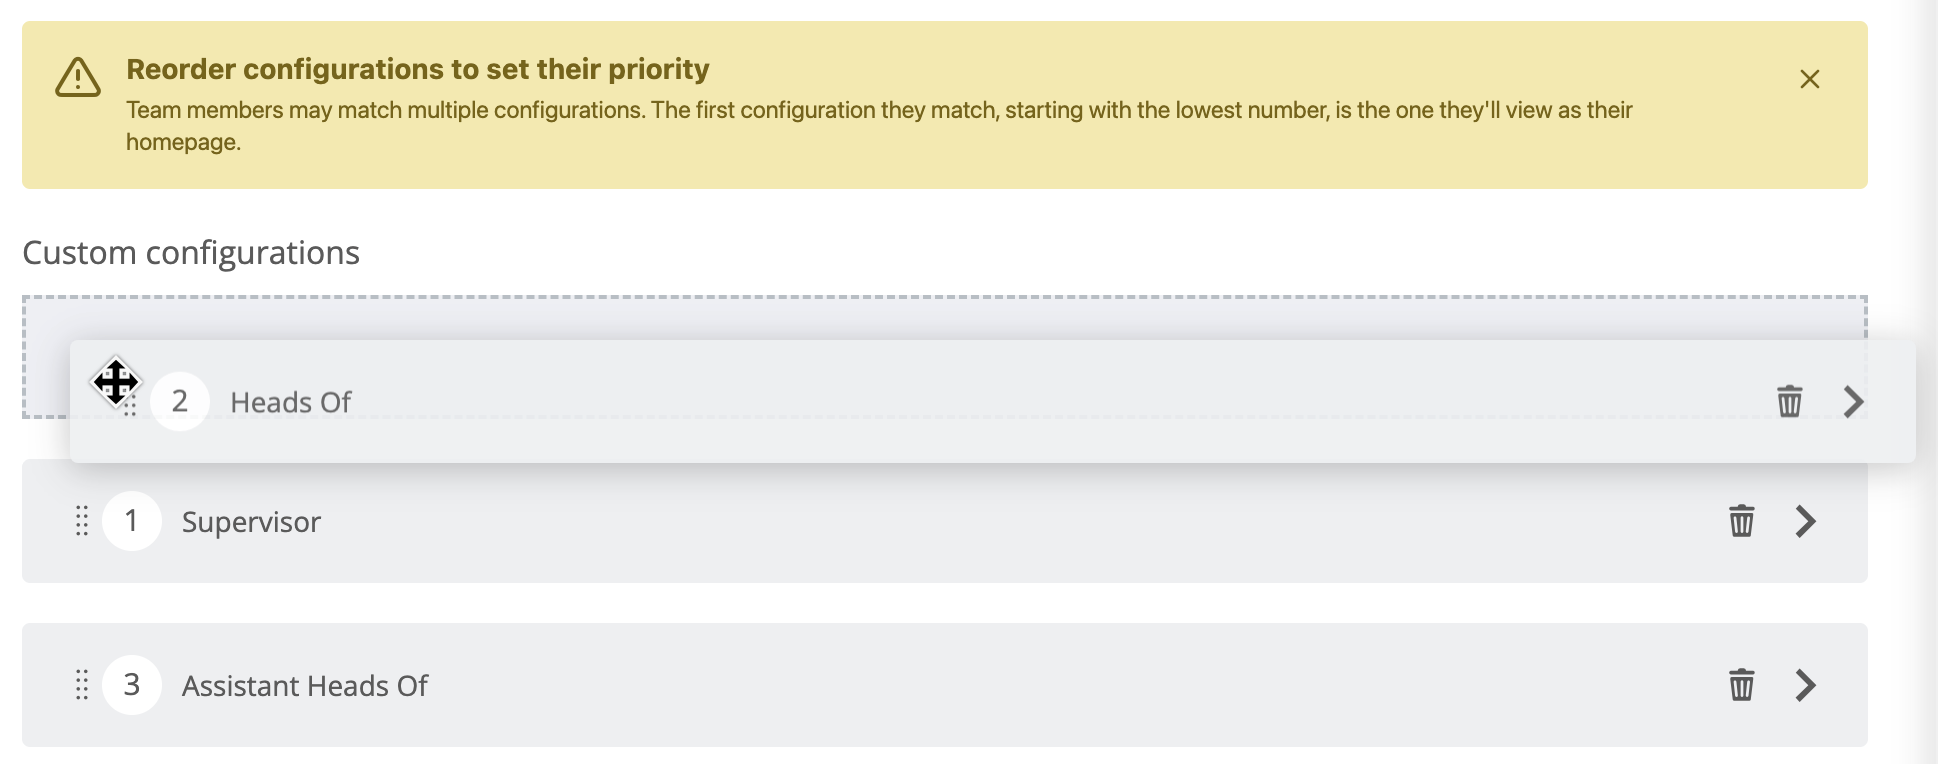
Task: Click the priority number 1 badge
Action: click(132, 521)
